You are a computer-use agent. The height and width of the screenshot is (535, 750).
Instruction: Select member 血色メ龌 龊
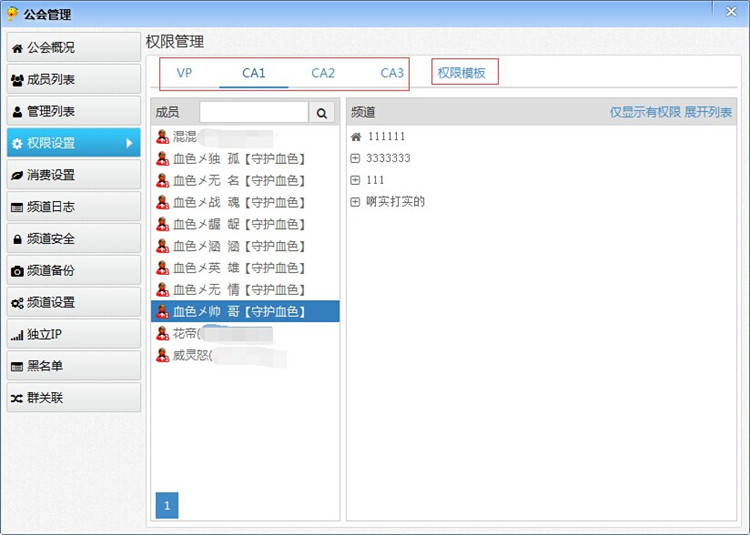[x=245, y=224]
